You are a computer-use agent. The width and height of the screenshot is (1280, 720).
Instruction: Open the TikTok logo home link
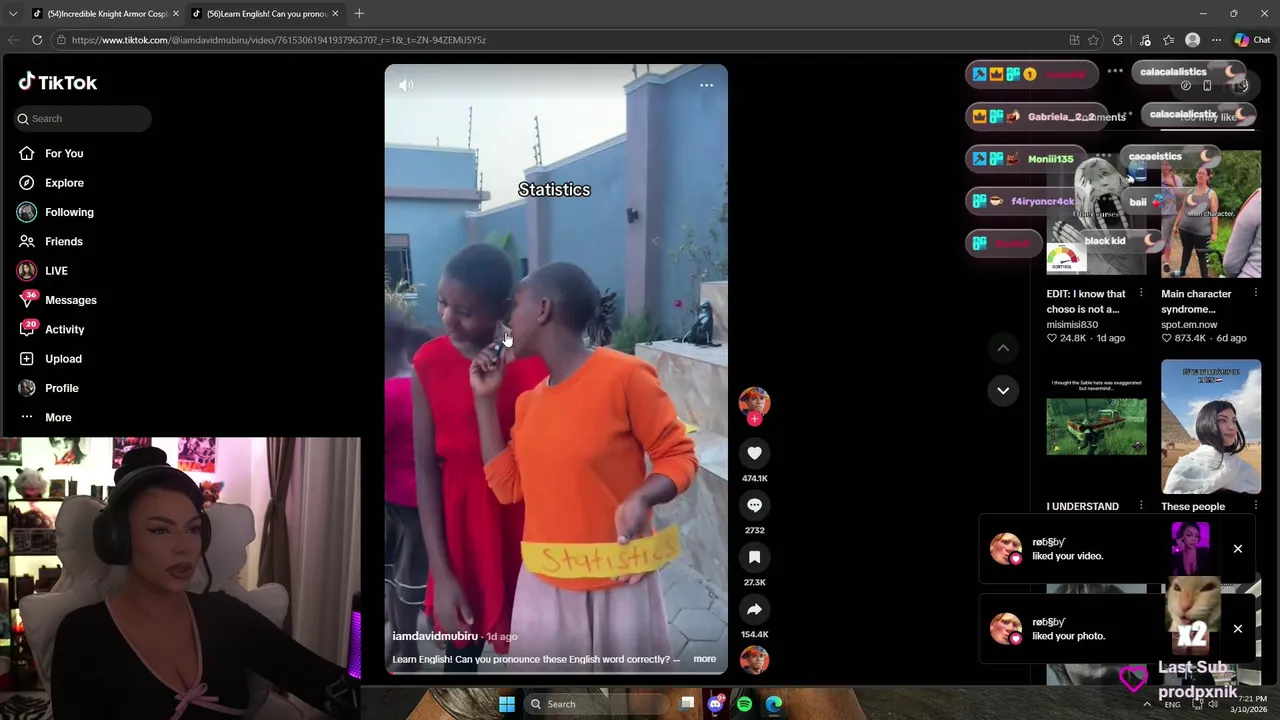[57, 82]
